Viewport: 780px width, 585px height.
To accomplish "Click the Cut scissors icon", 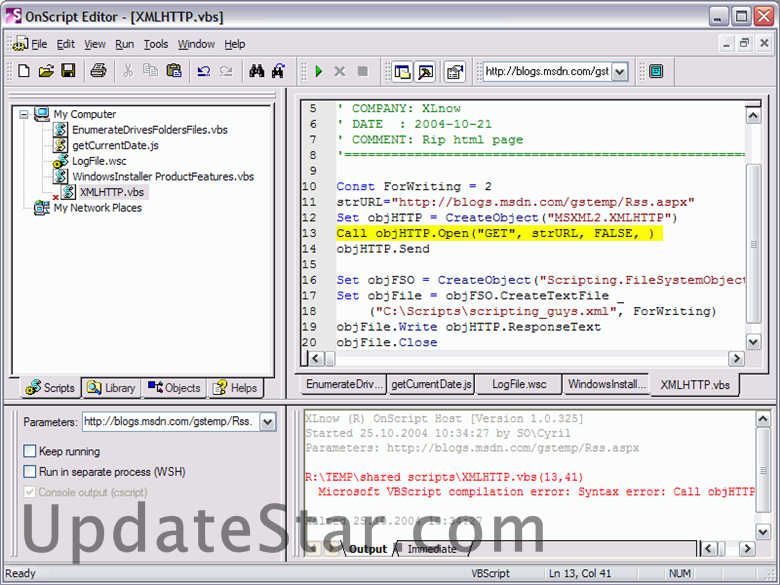I will pos(128,71).
